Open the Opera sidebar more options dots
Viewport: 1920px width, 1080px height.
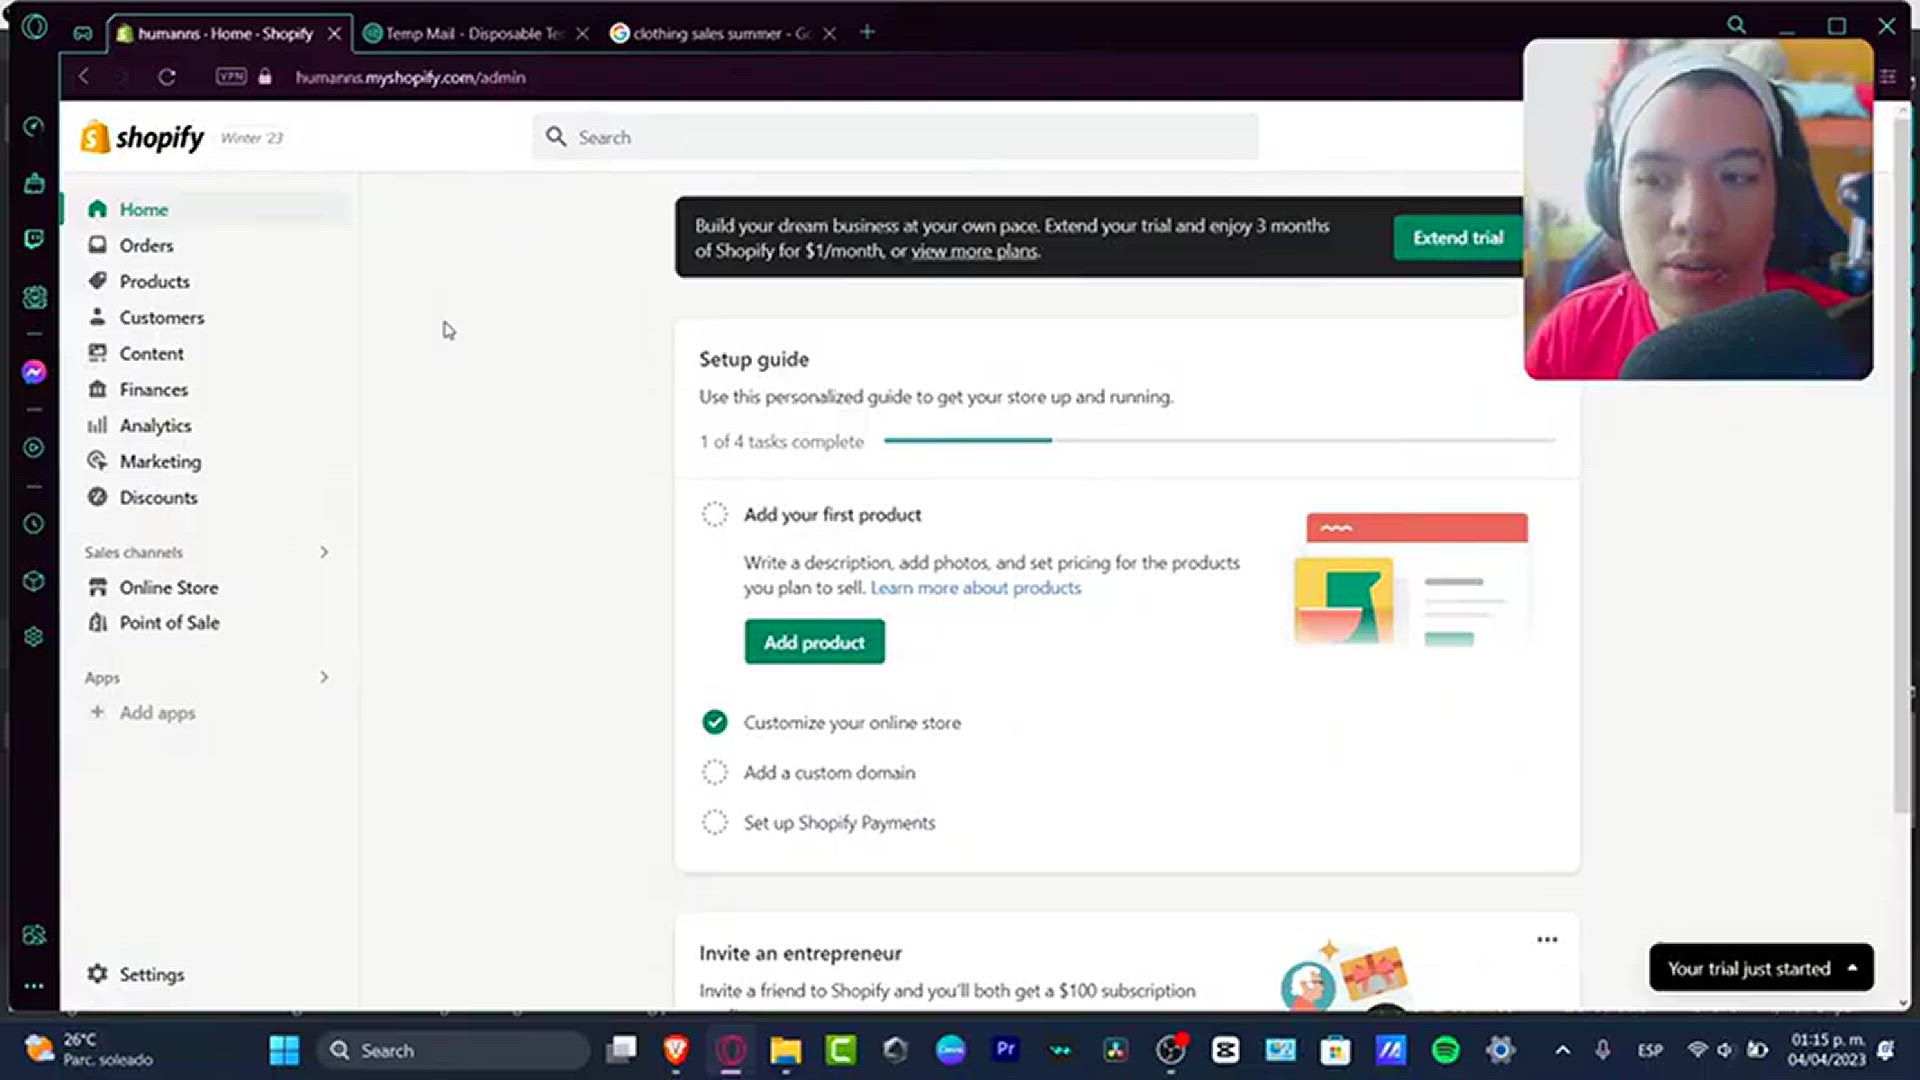pos(34,986)
